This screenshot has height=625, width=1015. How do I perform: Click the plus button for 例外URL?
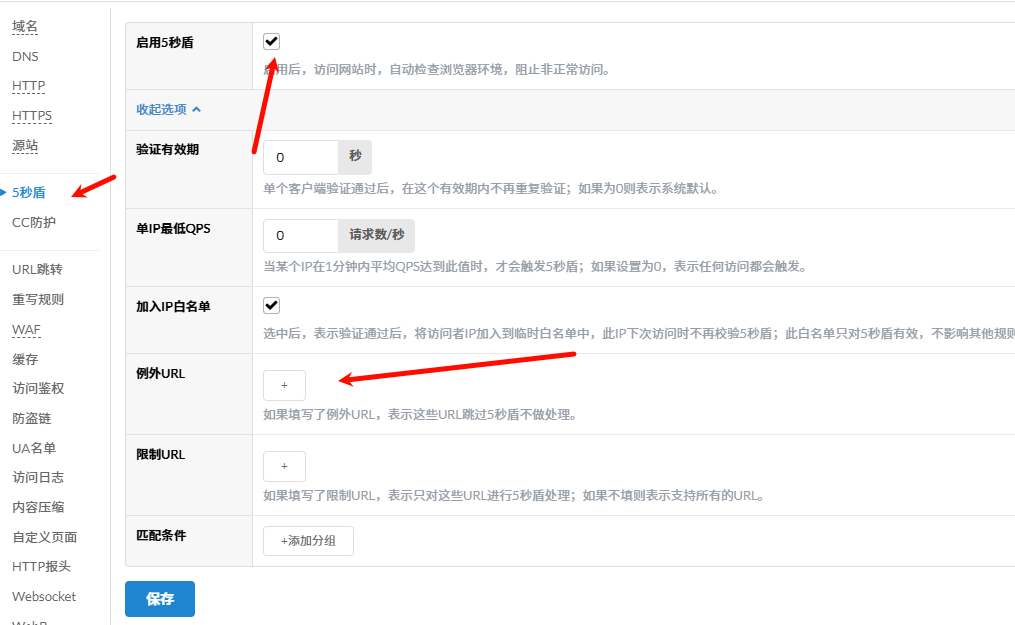(x=284, y=385)
